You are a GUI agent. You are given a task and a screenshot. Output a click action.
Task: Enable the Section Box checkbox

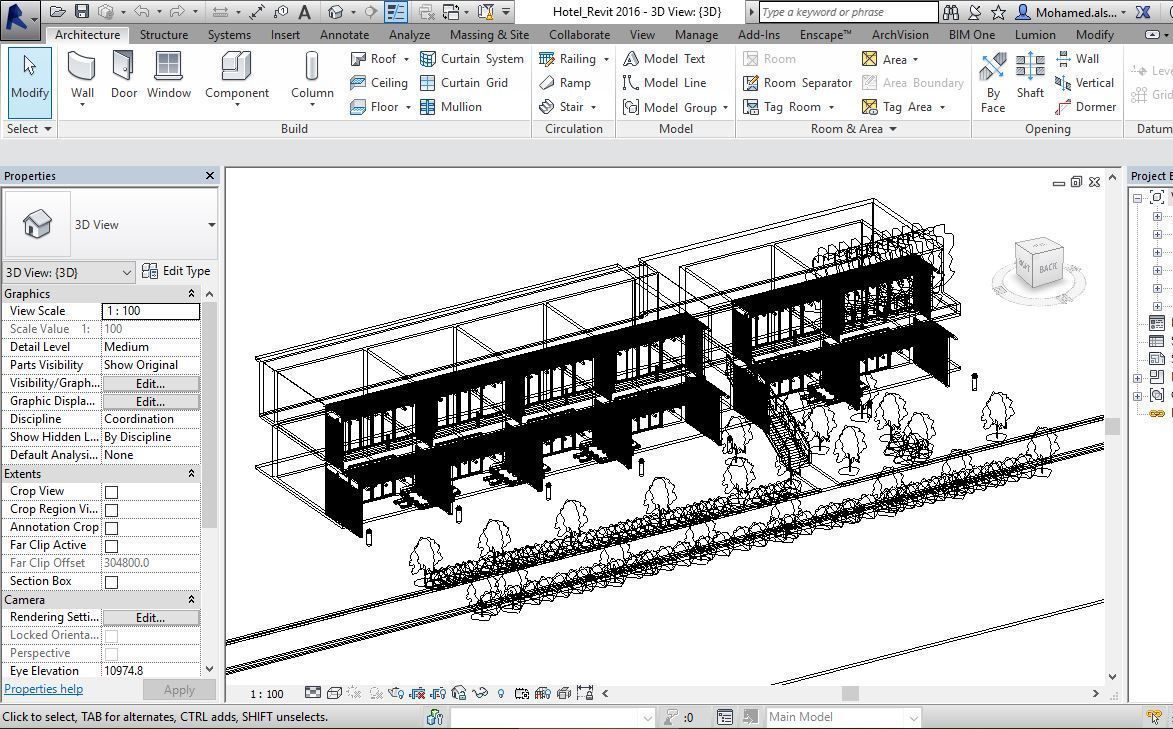click(x=111, y=582)
